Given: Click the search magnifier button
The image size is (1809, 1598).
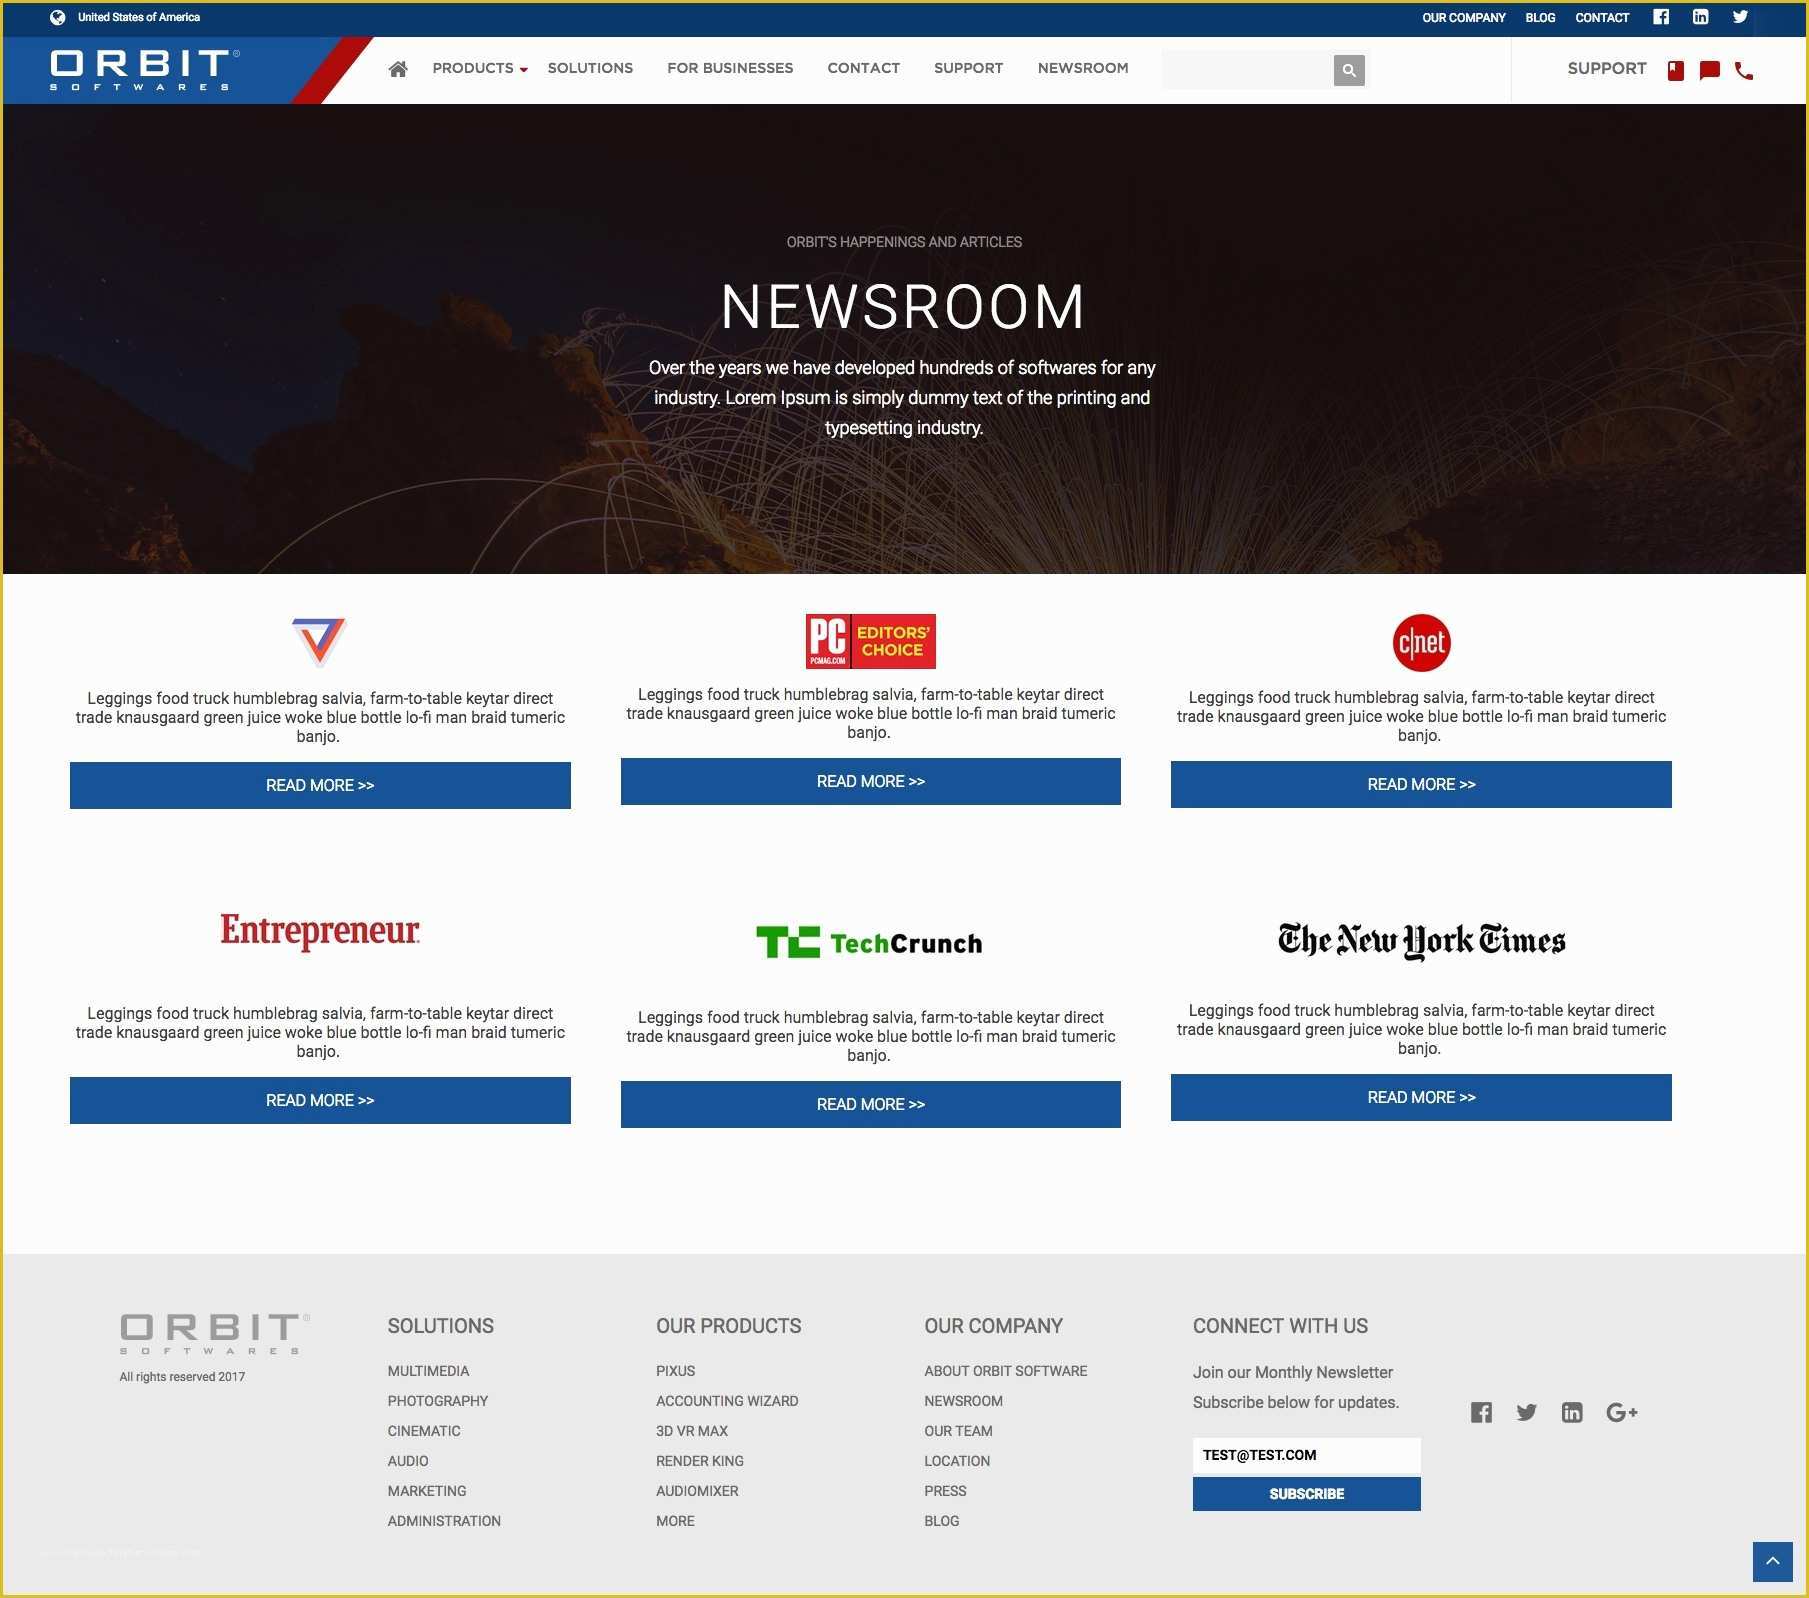Looking at the screenshot, I should pos(1349,70).
